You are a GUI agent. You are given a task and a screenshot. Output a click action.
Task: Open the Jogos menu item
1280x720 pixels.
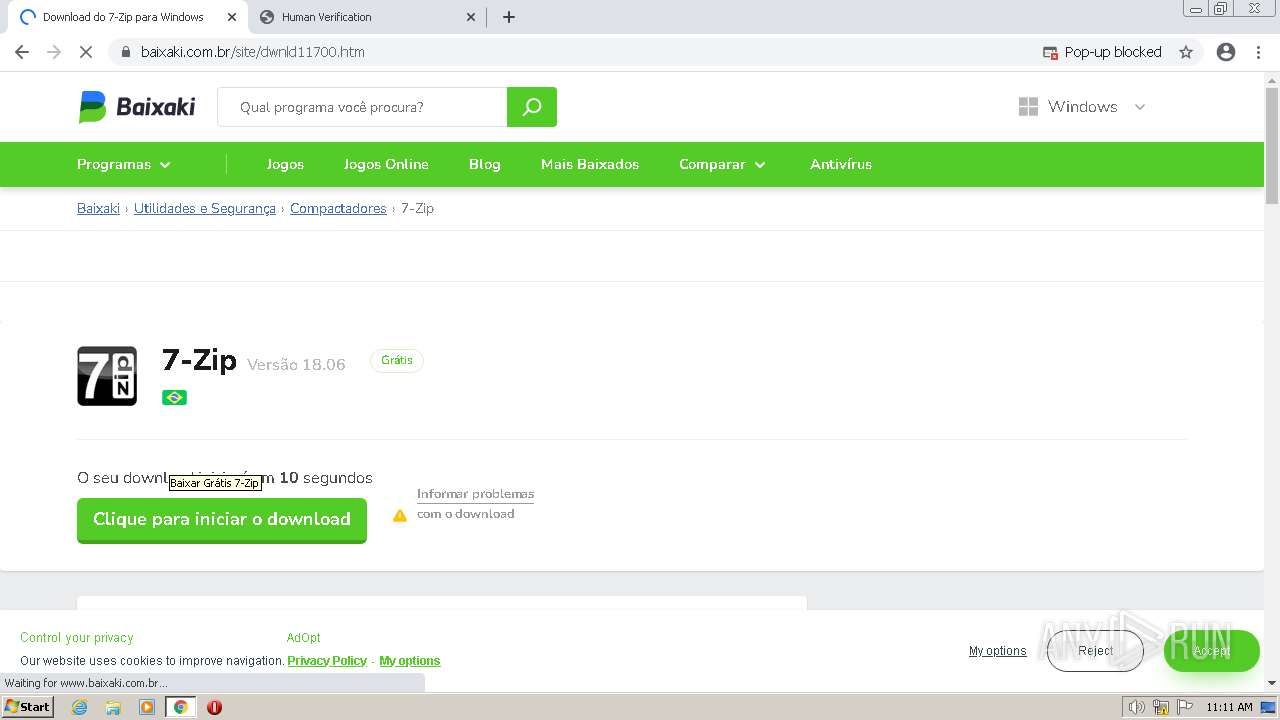pos(285,164)
